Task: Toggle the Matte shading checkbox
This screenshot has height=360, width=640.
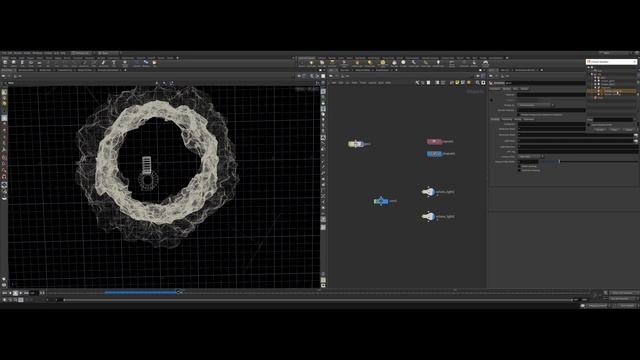Action: coord(519,166)
